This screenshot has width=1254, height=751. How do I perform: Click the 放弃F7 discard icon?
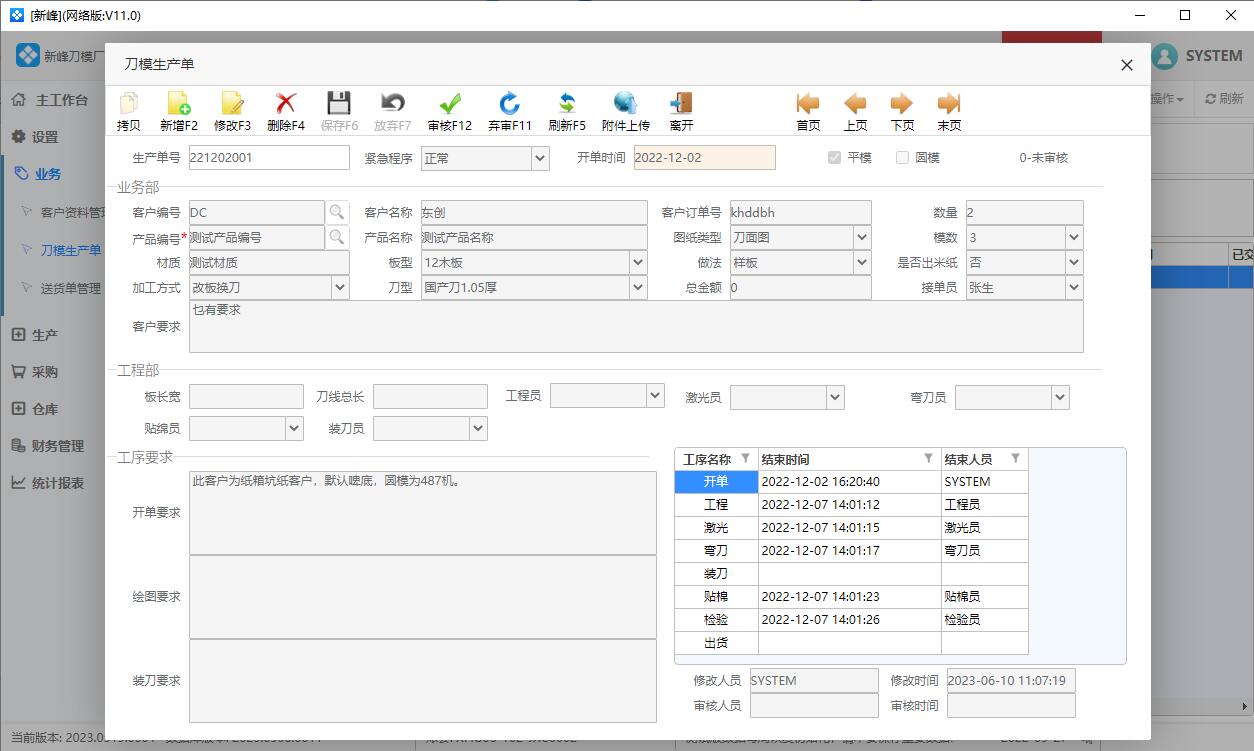(393, 103)
